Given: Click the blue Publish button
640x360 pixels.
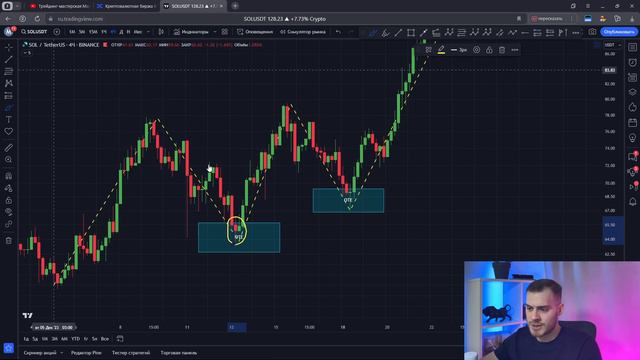Looking at the screenshot, I should 619,32.
